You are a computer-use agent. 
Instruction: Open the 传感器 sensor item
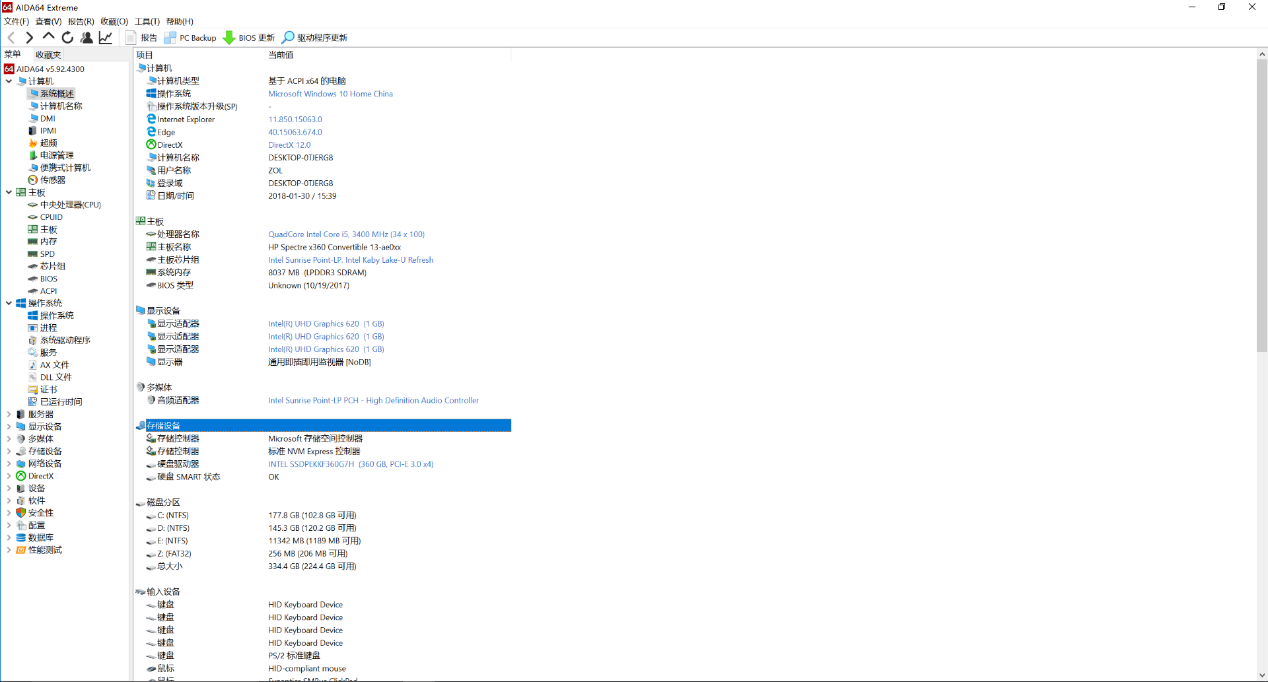[46, 180]
